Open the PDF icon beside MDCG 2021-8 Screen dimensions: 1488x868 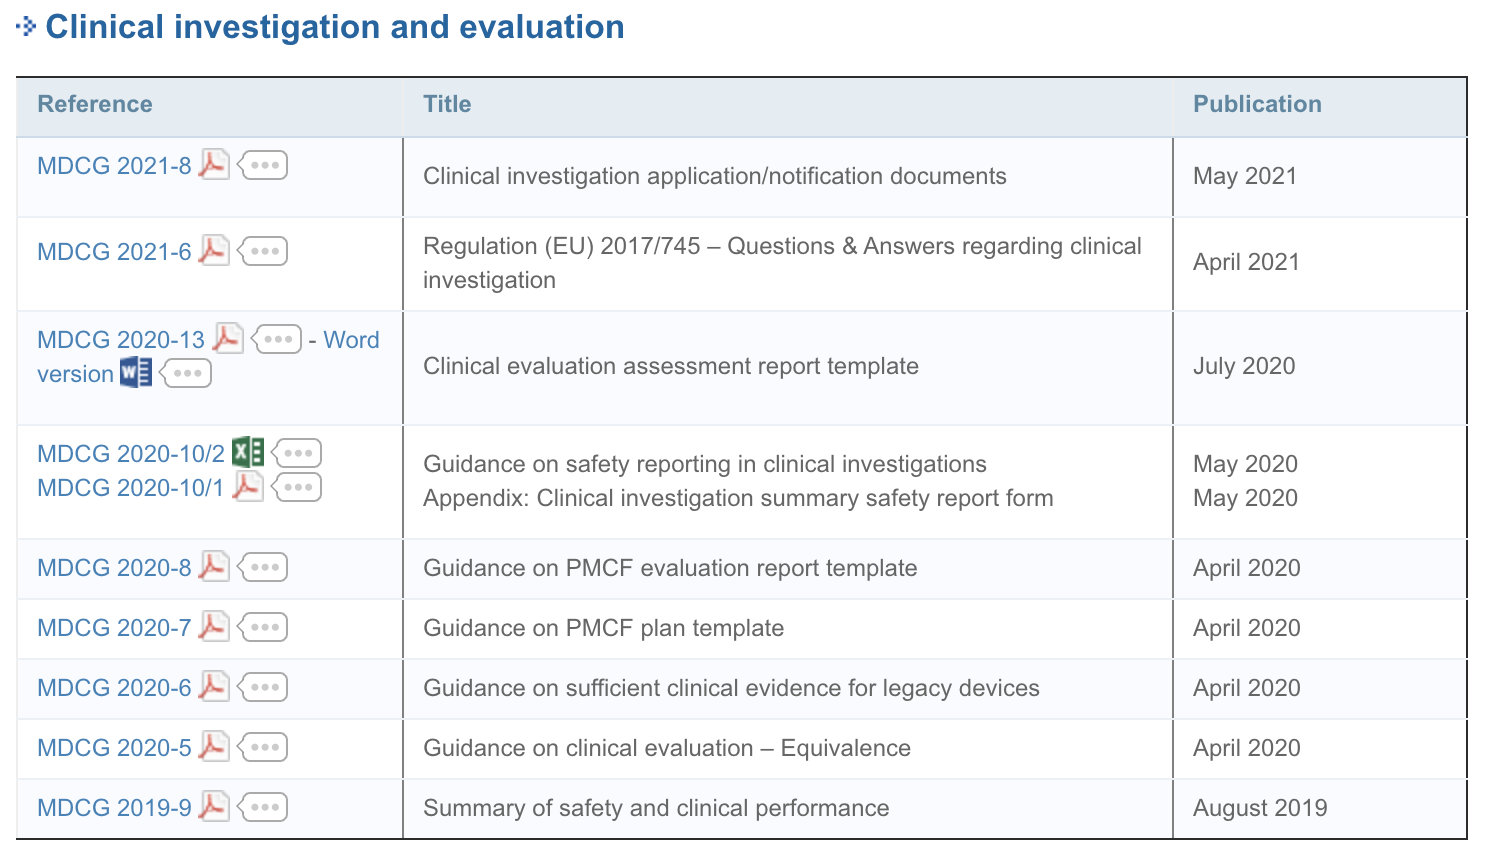(213, 165)
